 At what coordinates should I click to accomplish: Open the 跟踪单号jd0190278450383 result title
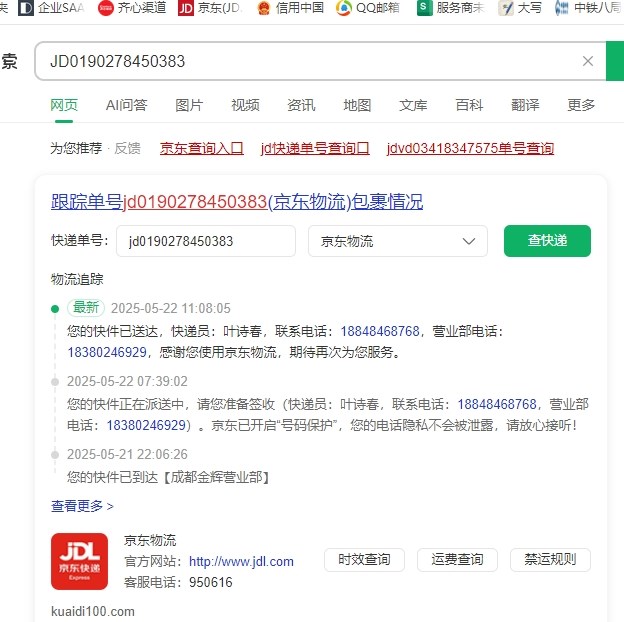[x=237, y=201]
